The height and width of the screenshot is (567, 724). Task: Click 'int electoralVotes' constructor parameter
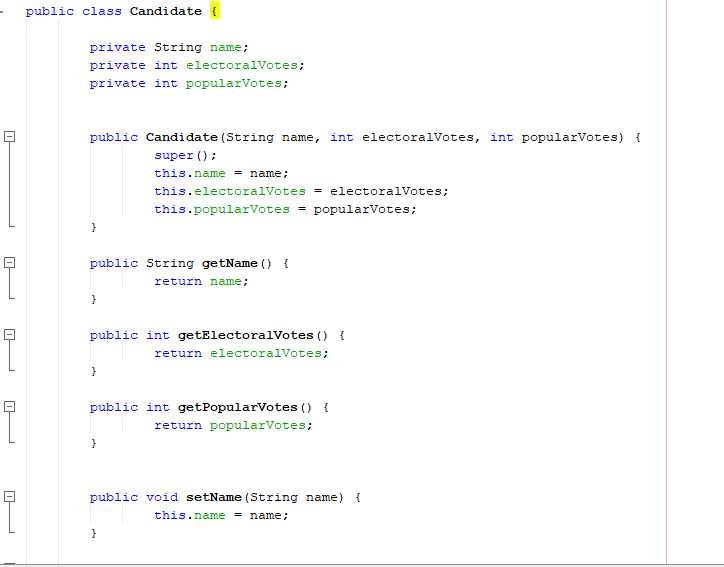402,138
